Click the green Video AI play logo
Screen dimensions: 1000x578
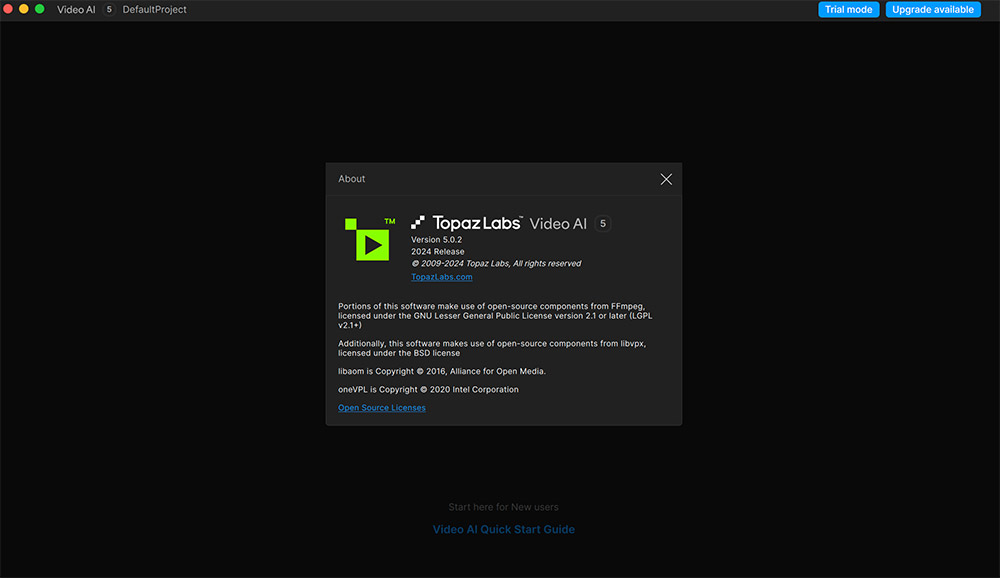pos(369,239)
